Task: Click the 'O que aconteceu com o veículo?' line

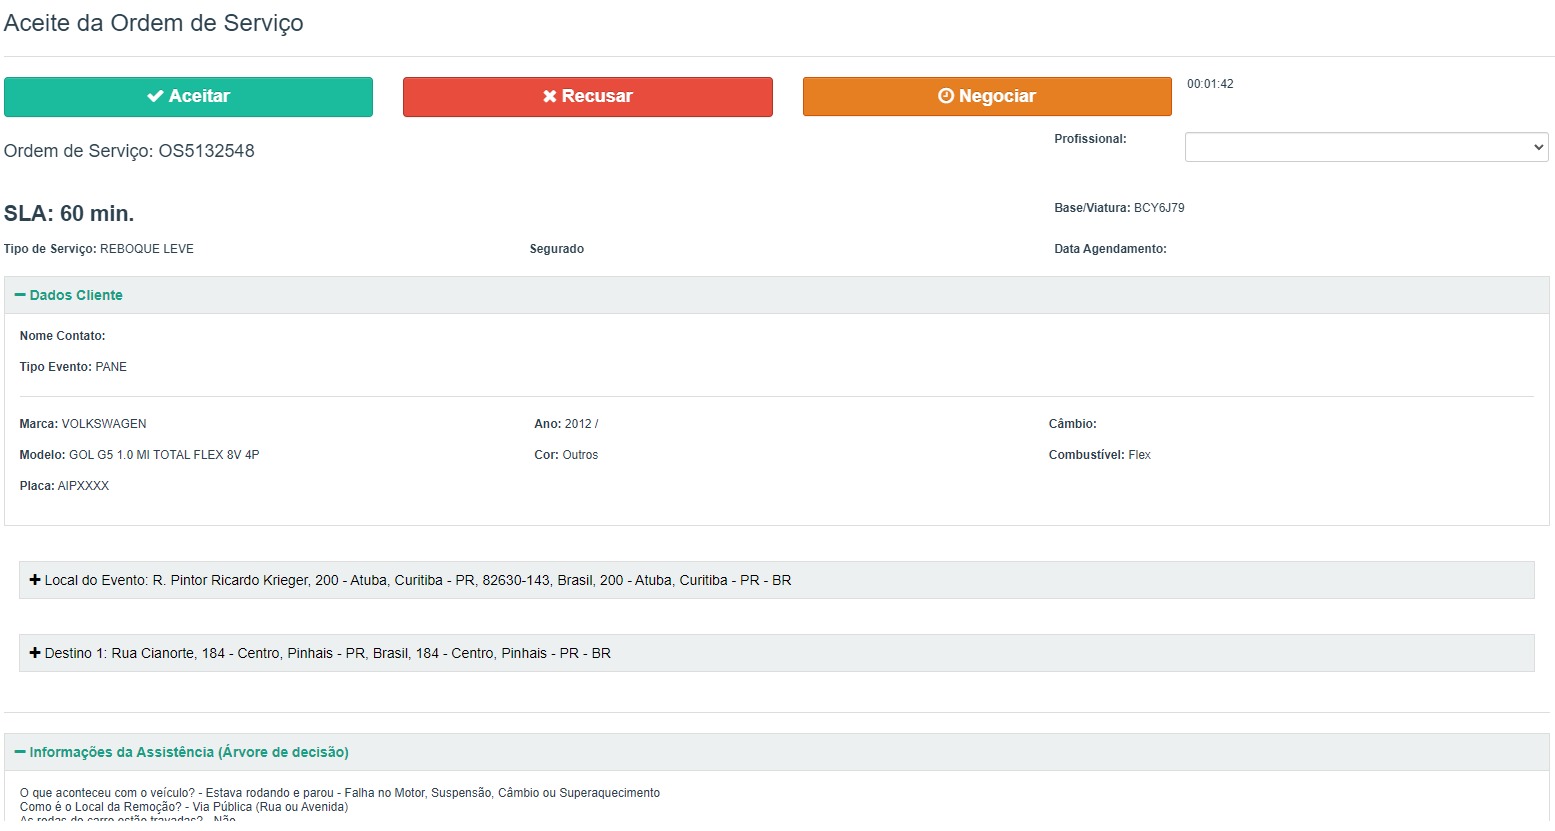Action: [x=340, y=793]
